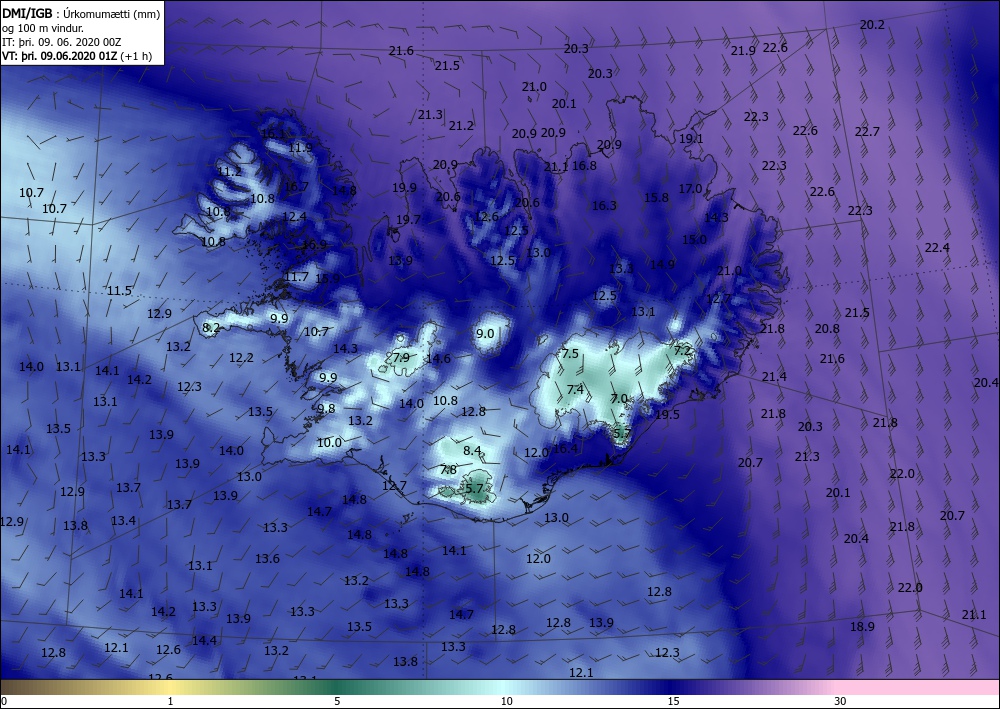
Task: Click the map value "7.4"
Action: (575, 390)
